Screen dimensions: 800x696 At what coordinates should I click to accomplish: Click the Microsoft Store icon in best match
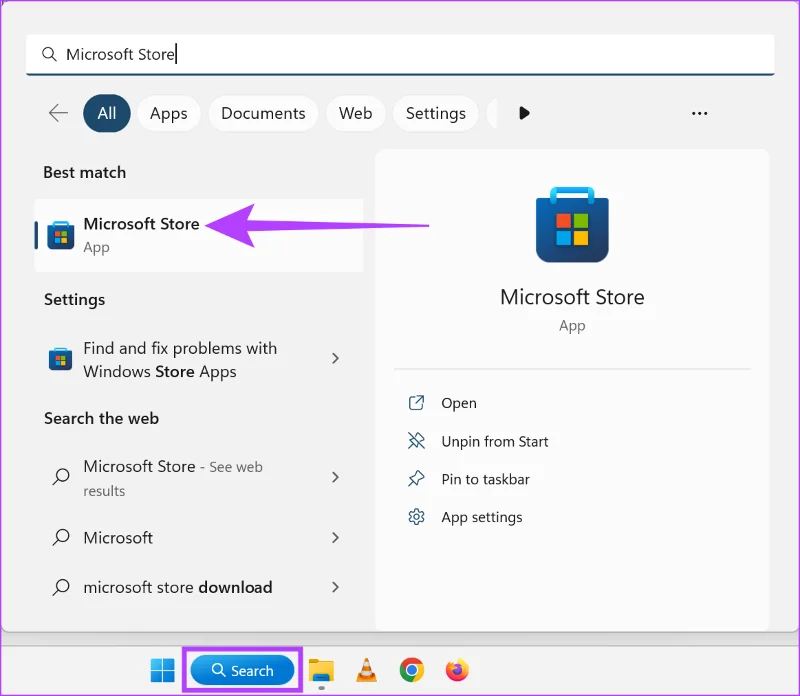[61, 235]
